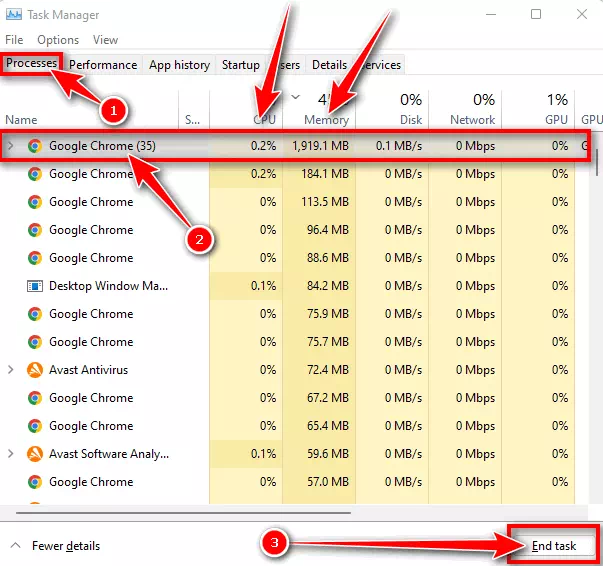Open the Details tab
The height and width of the screenshot is (566, 603).
click(330, 65)
